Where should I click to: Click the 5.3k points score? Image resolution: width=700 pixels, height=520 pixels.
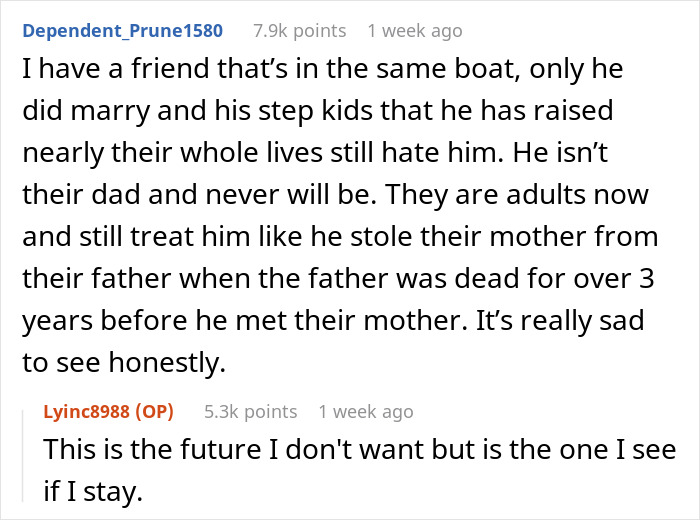(250, 411)
